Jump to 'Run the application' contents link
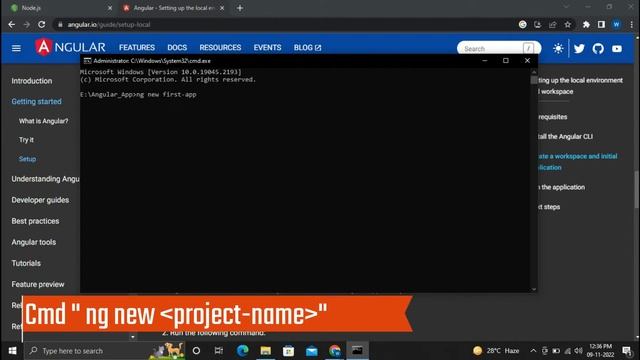This screenshot has height=360, width=640. pos(562,187)
